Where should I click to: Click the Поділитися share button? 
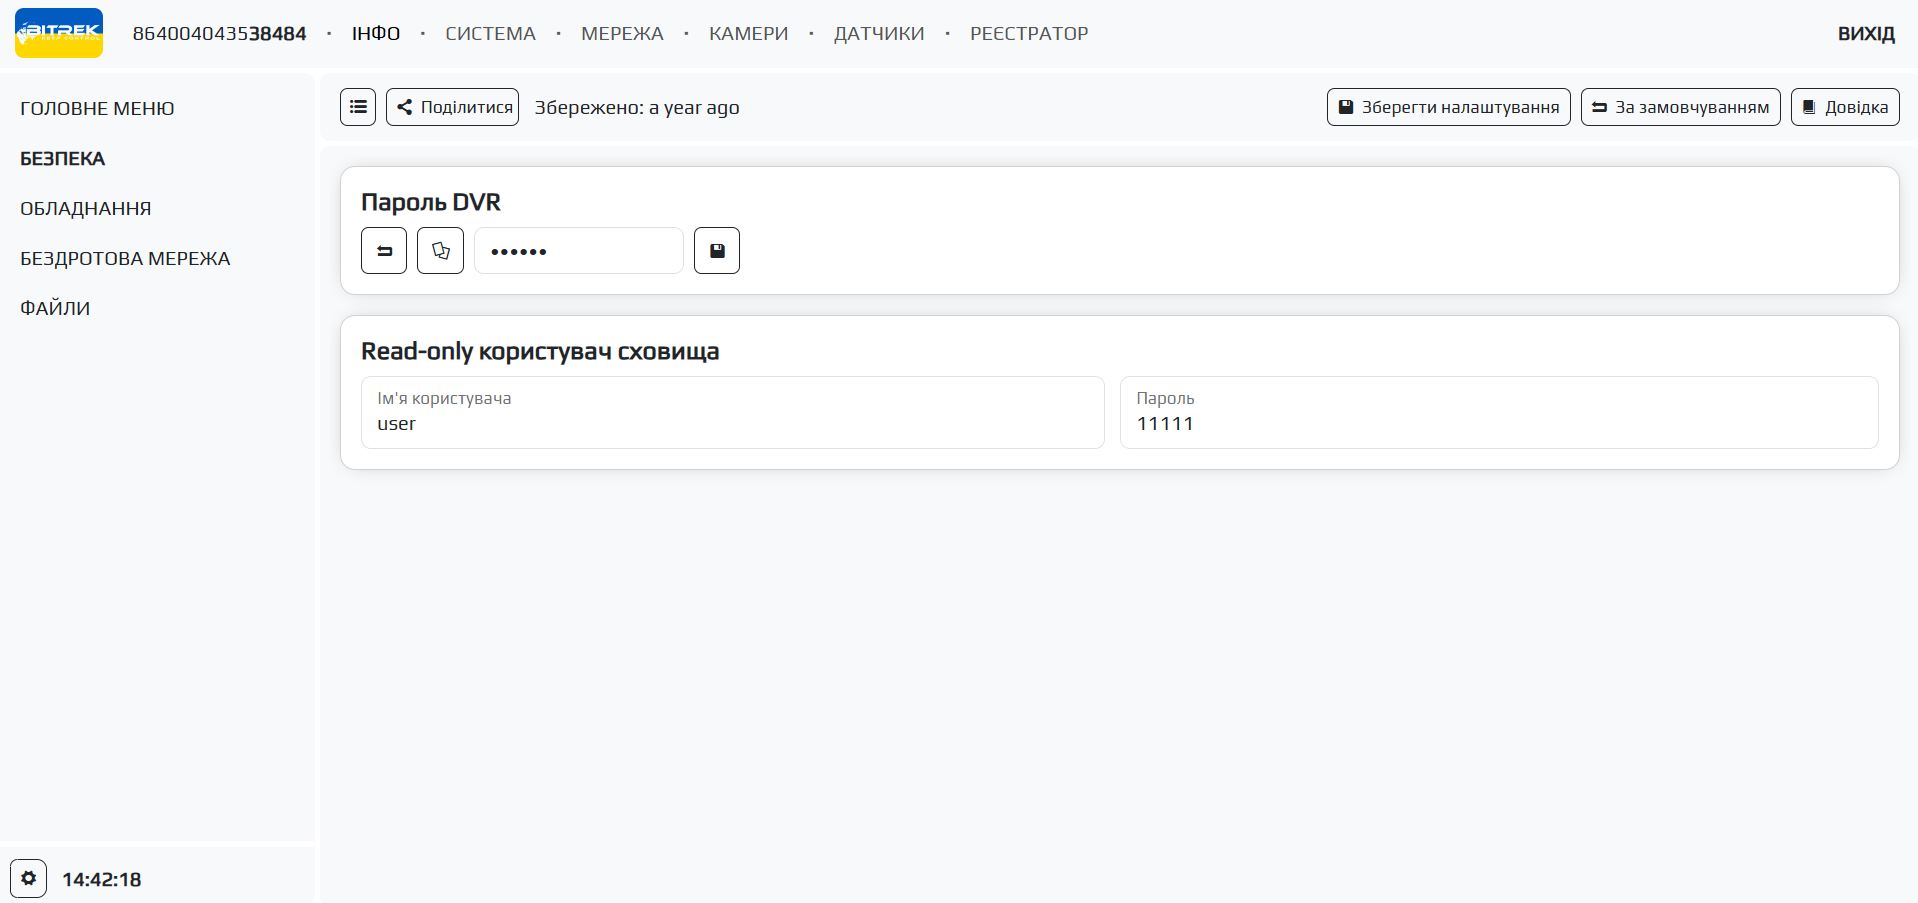tap(453, 107)
